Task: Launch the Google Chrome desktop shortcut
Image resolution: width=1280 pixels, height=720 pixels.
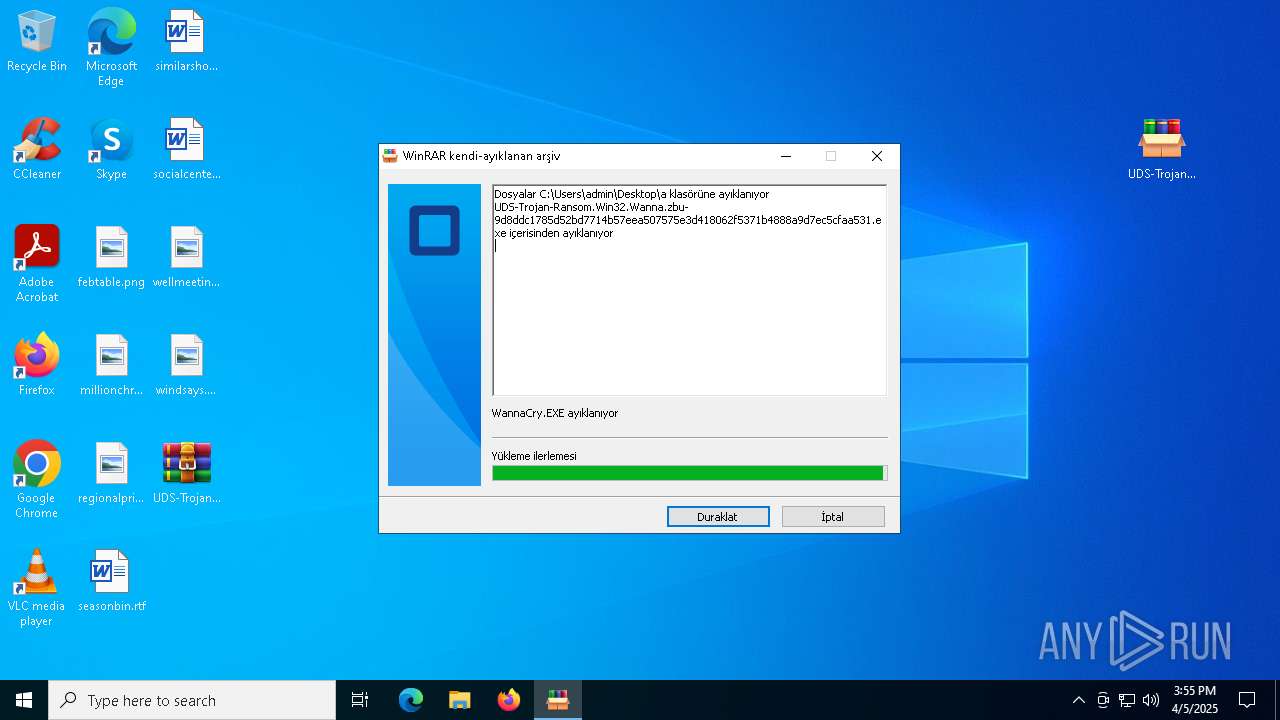Action: [37, 480]
